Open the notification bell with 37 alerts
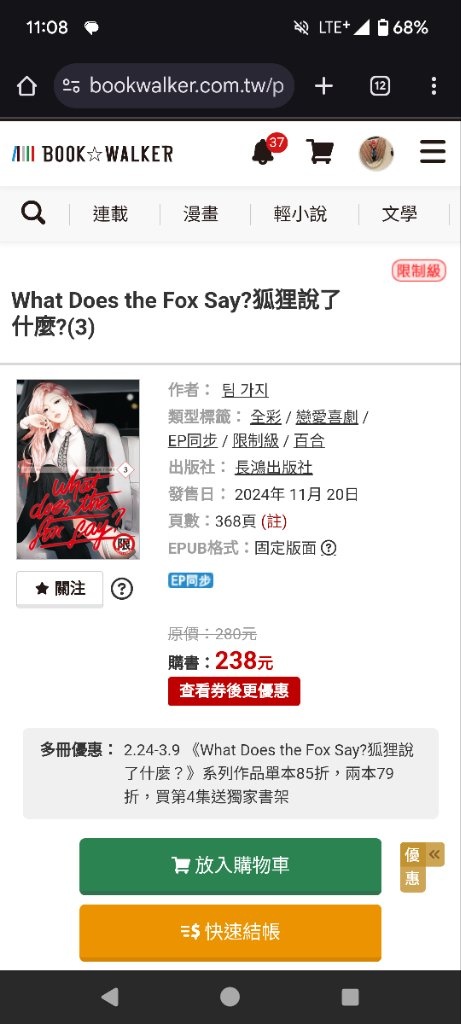Screen dimensions: 461x1024 tap(268, 151)
